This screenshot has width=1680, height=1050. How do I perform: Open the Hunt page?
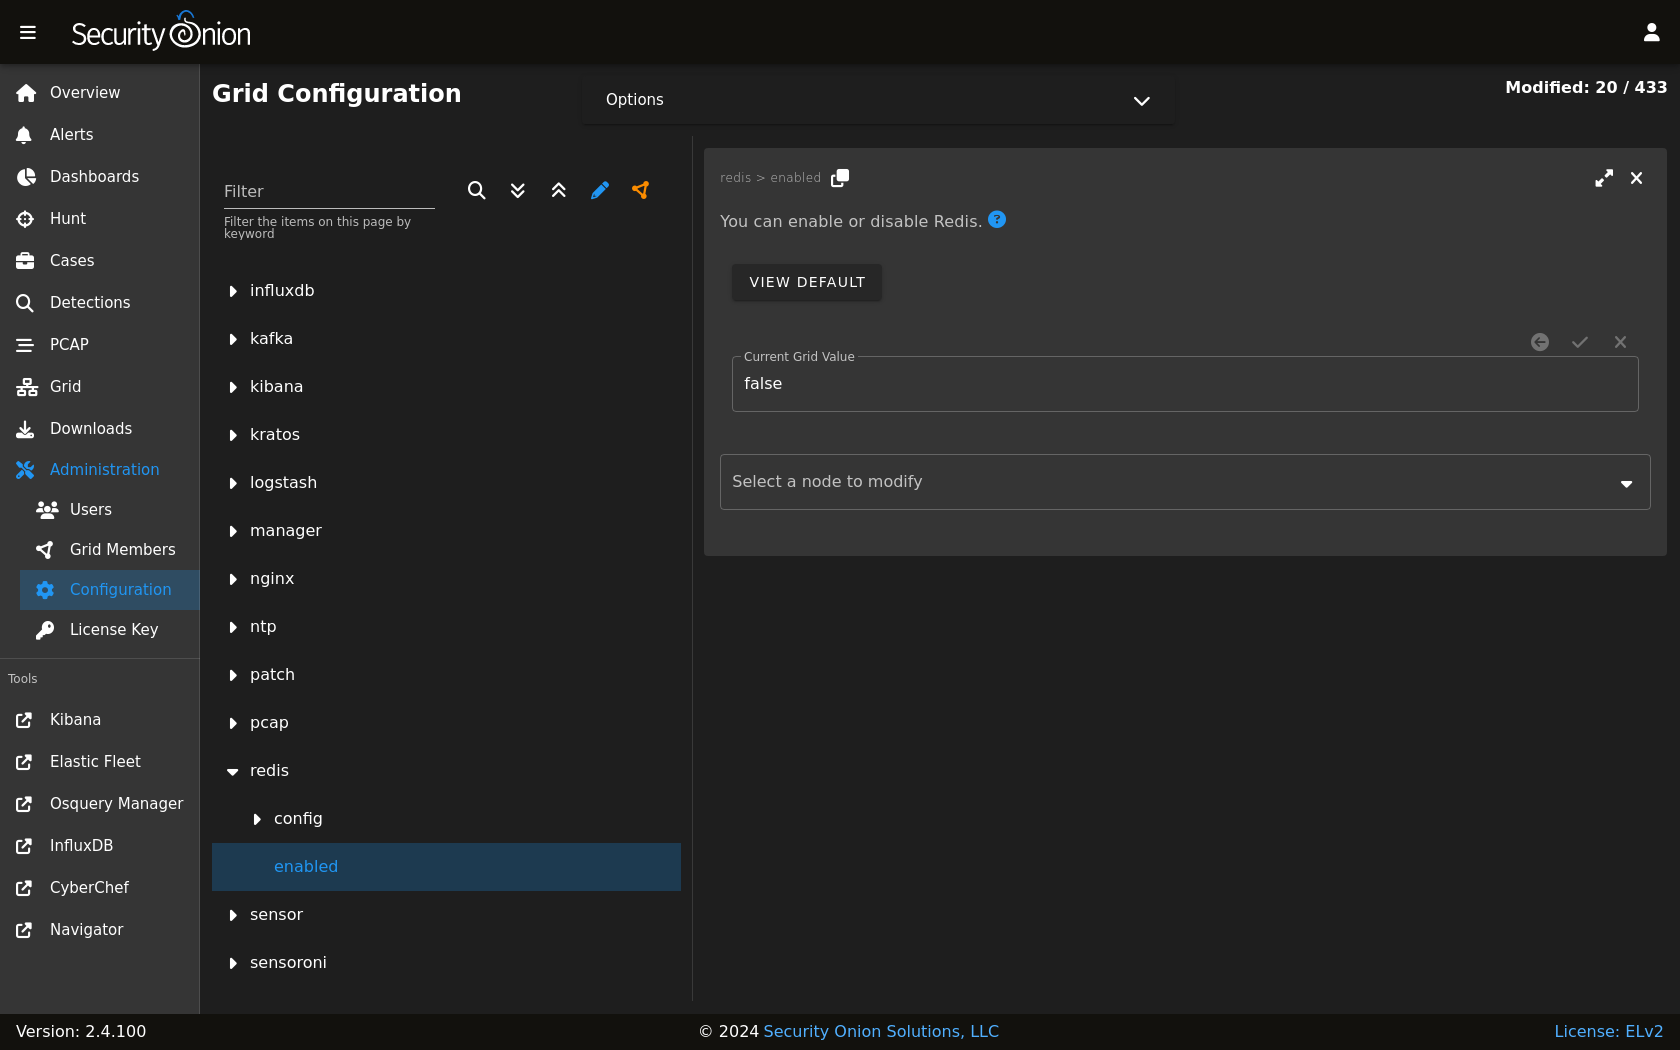click(100, 219)
